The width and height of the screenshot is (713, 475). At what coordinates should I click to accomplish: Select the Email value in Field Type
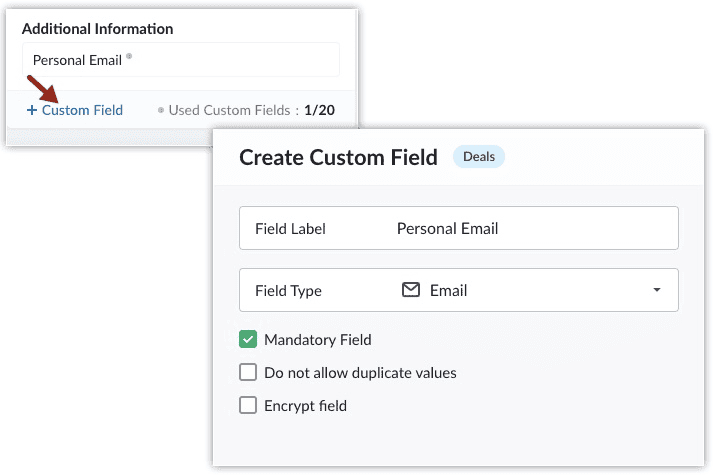448,290
